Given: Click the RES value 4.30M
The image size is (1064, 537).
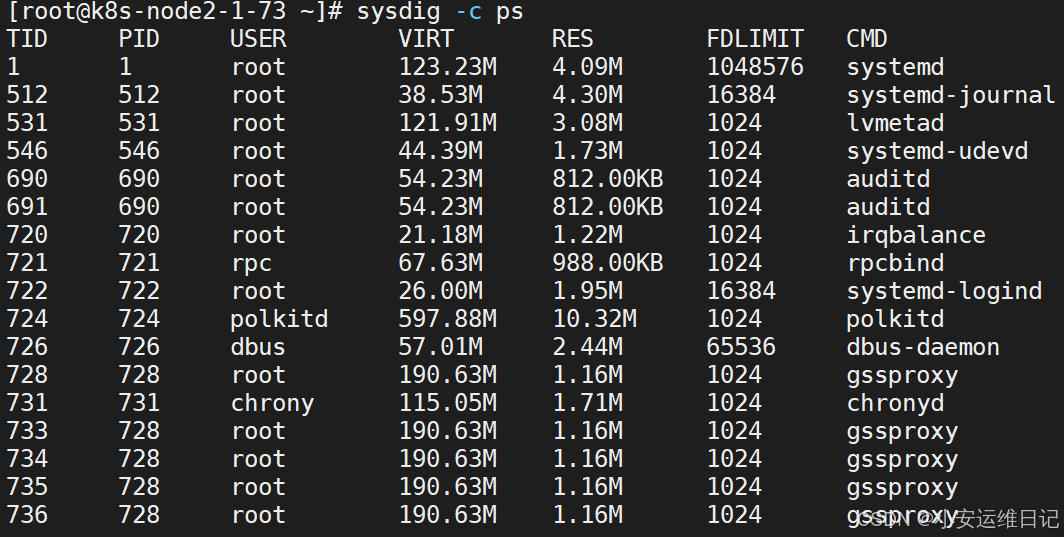Looking at the screenshot, I should point(587,95).
